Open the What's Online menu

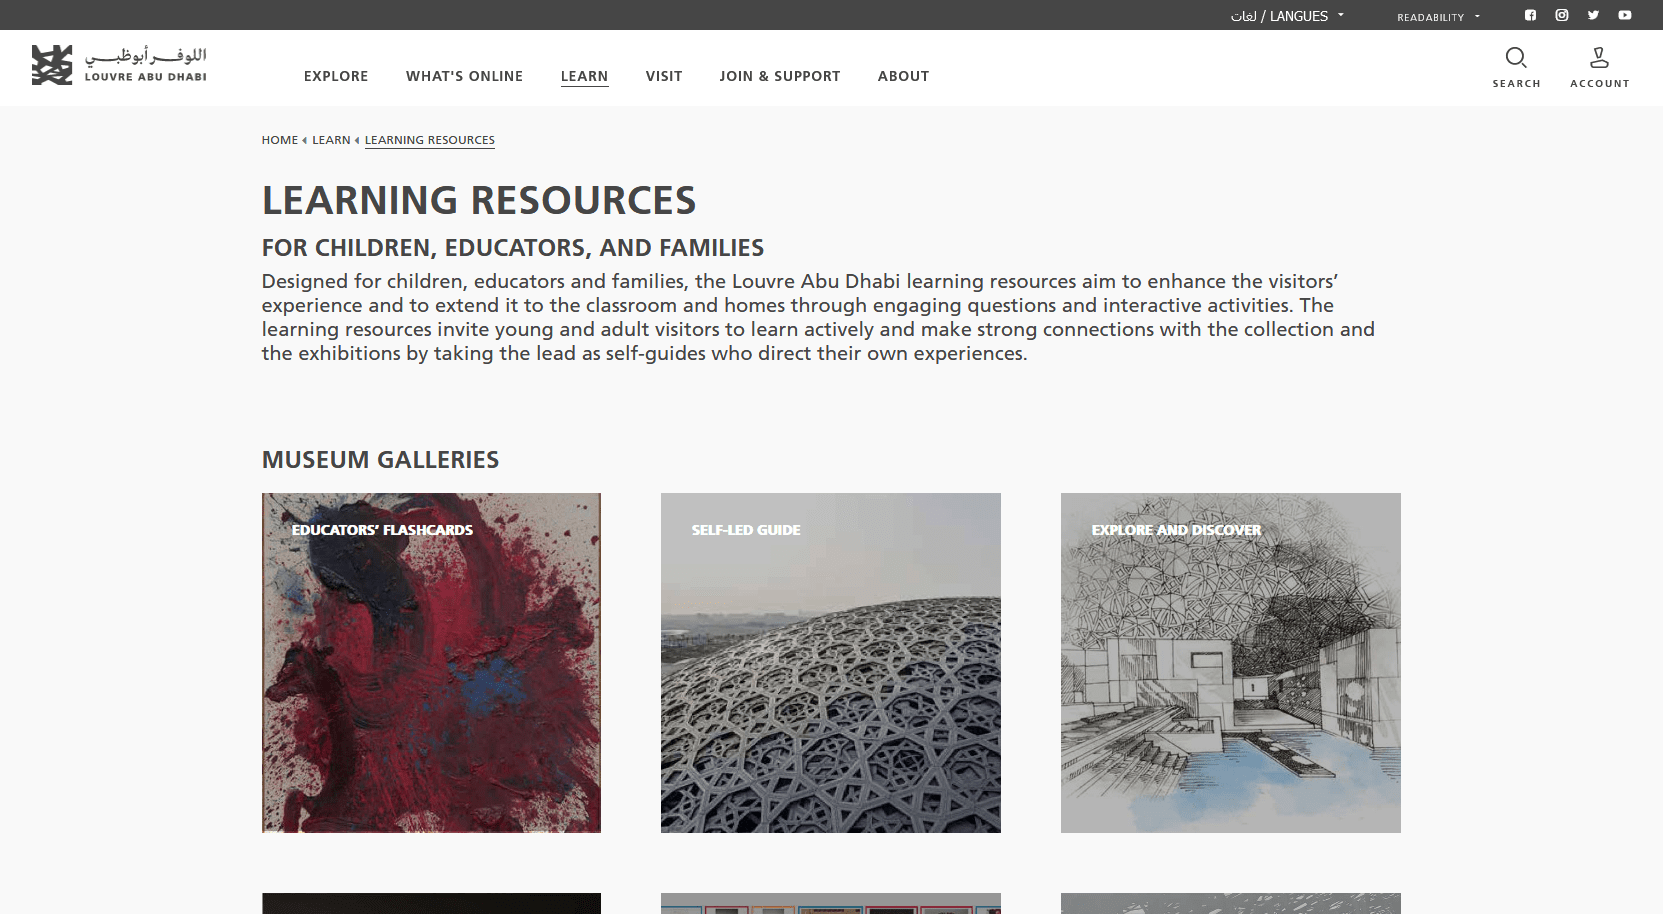pos(464,76)
